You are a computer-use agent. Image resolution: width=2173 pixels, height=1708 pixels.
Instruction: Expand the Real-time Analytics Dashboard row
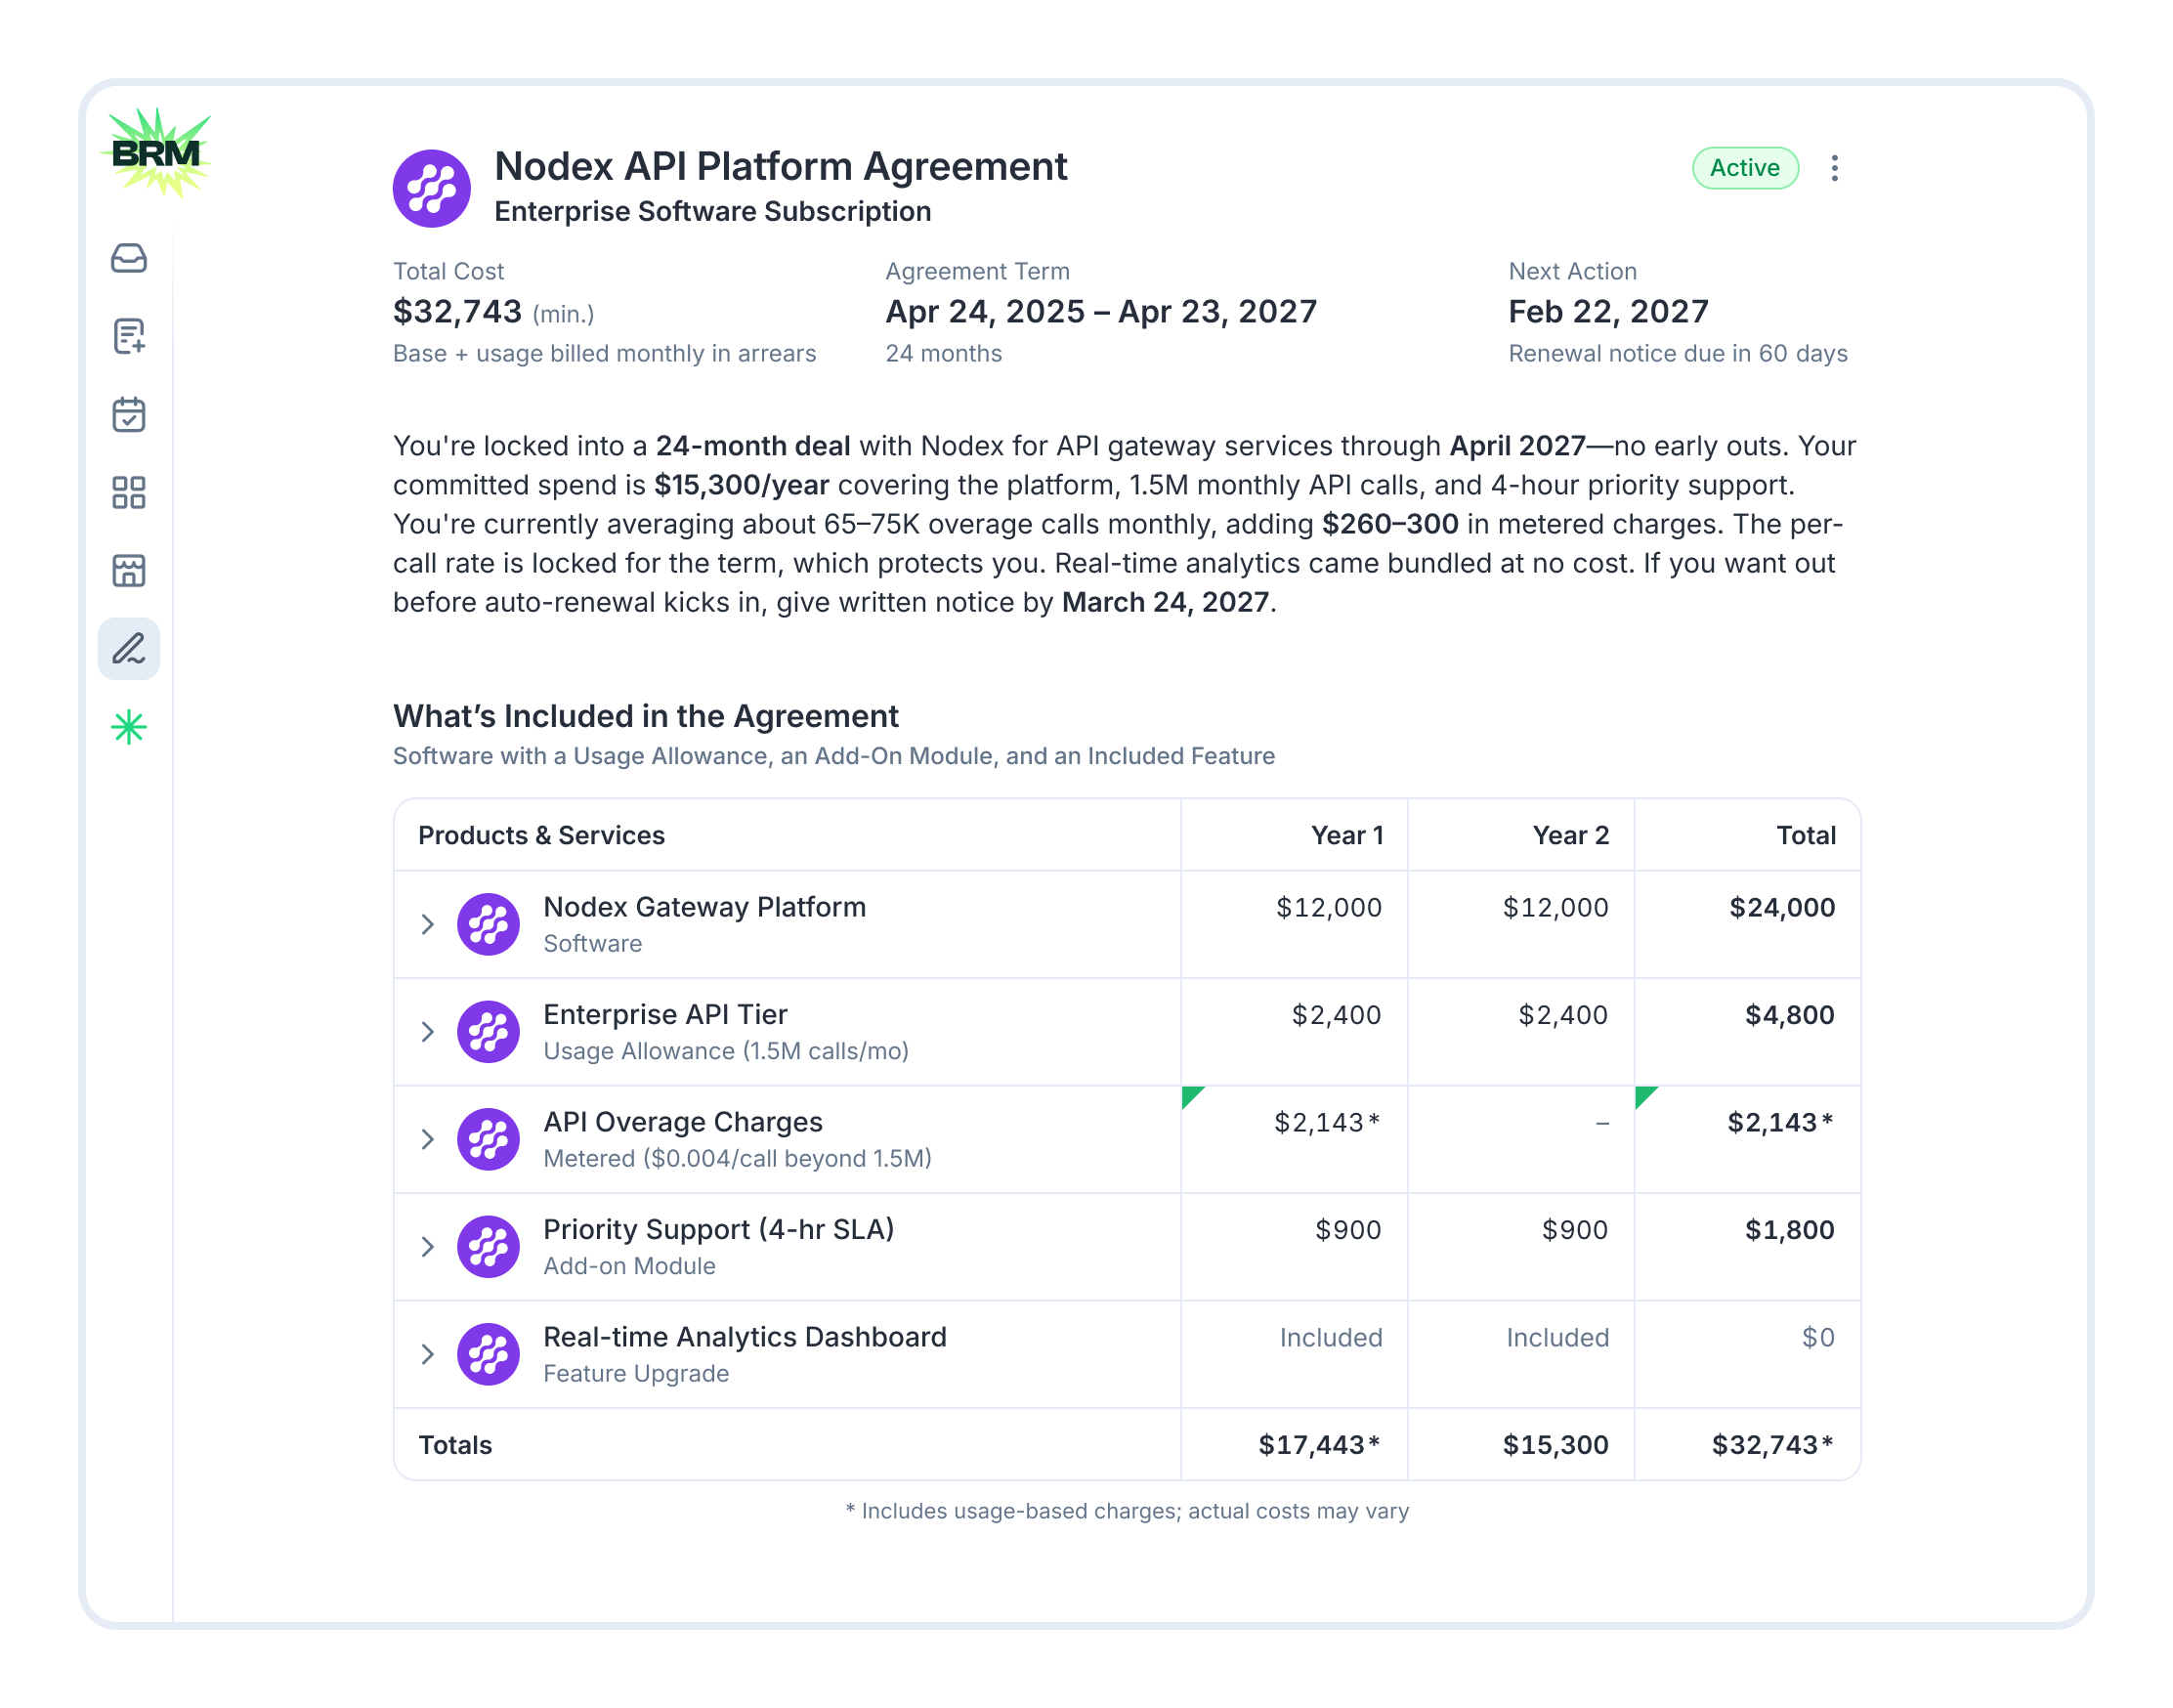[x=428, y=1353]
